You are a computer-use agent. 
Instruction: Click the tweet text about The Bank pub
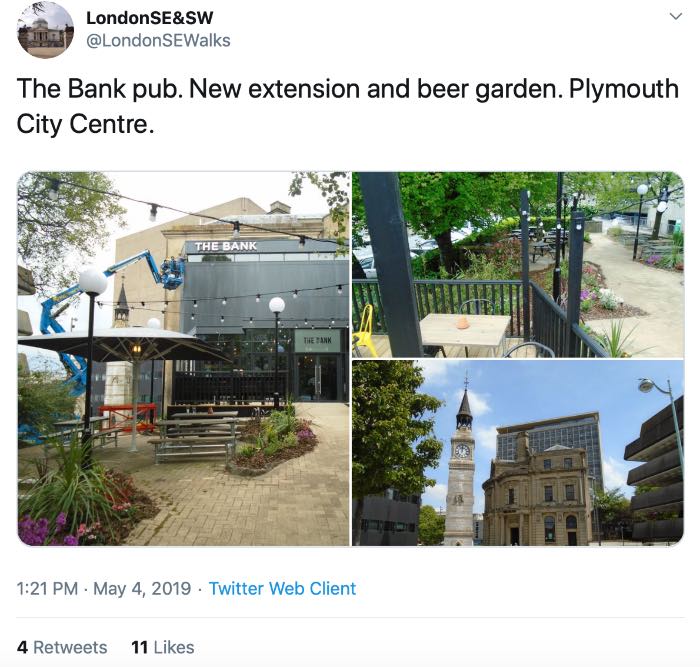click(347, 106)
